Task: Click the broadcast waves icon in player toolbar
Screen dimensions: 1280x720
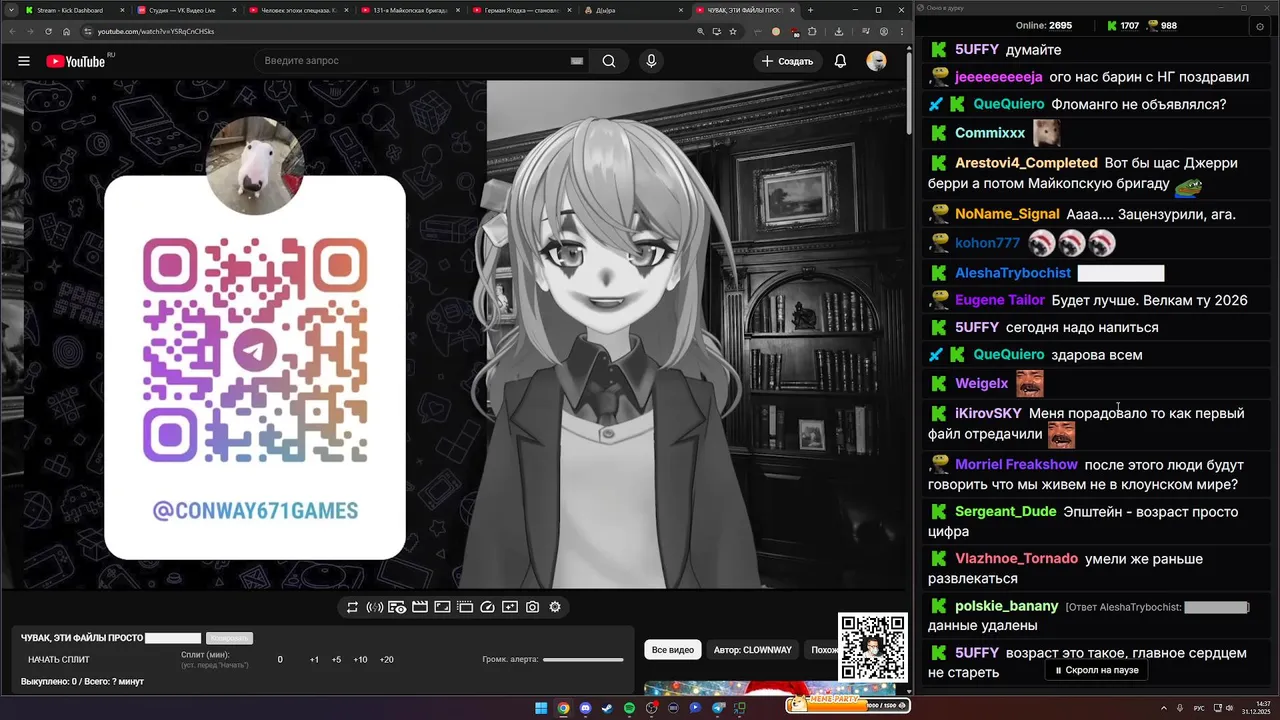Action: tap(375, 607)
